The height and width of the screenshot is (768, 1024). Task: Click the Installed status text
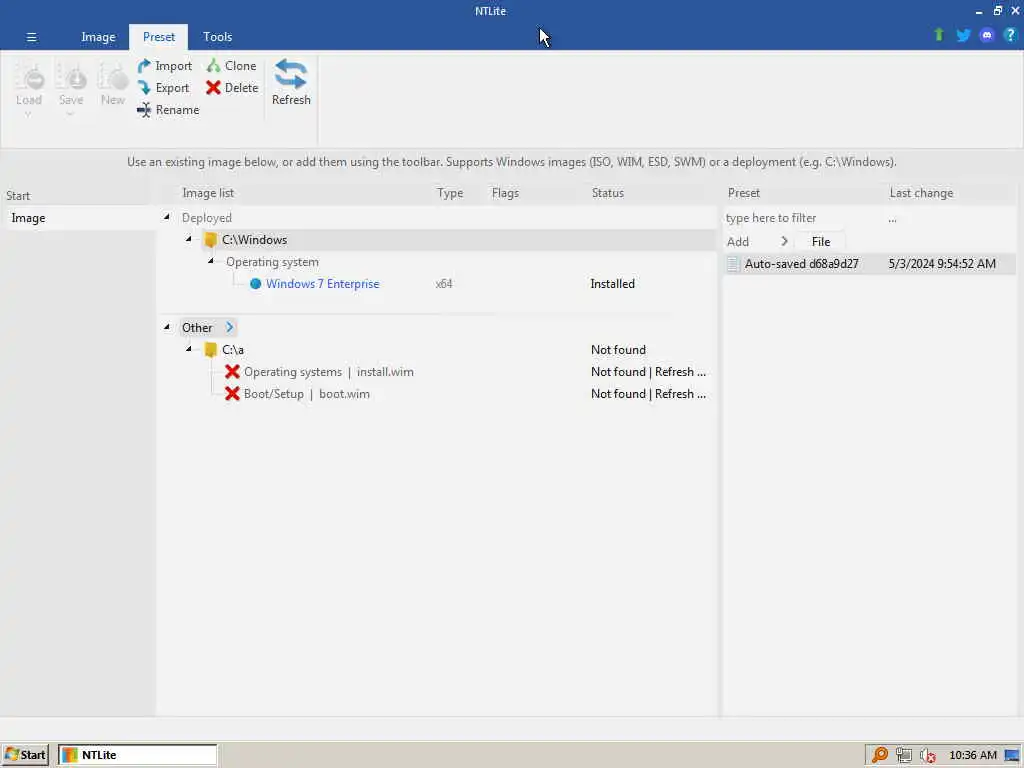point(613,284)
